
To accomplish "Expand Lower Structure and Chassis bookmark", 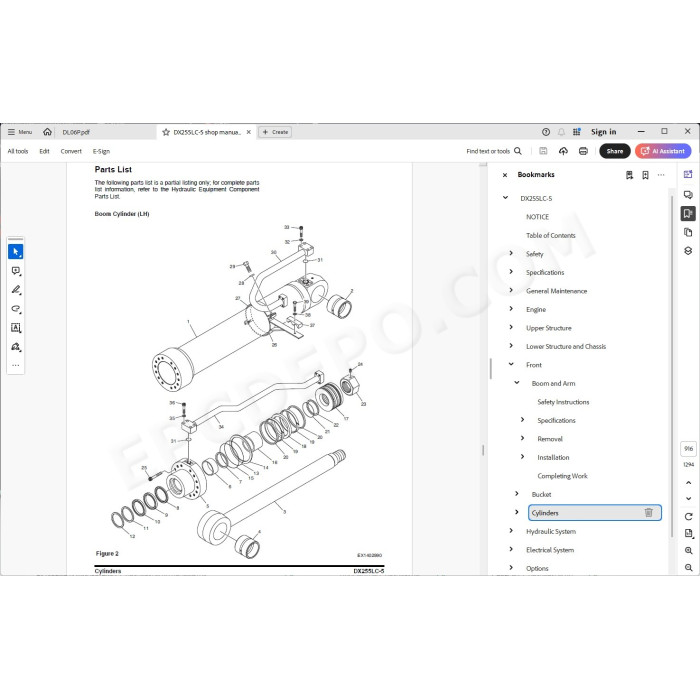I will (x=511, y=346).
